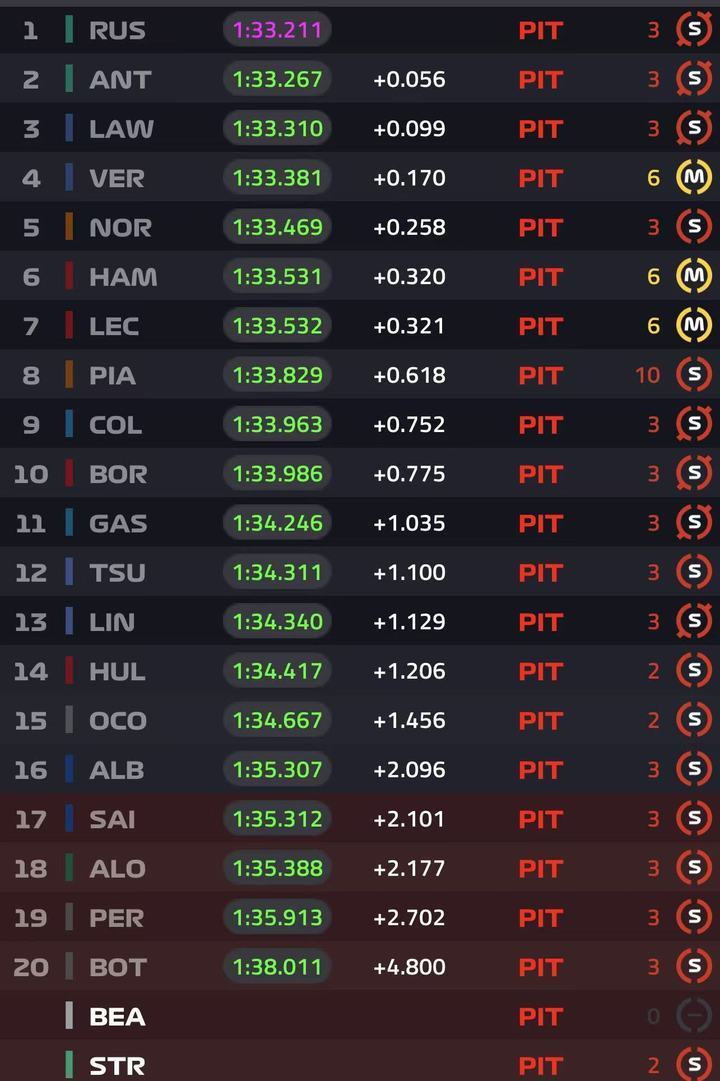Image resolution: width=720 pixels, height=1081 pixels.
Task: Click PIT status for BEA
Action: pyautogui.click(x=541, y=1017)
